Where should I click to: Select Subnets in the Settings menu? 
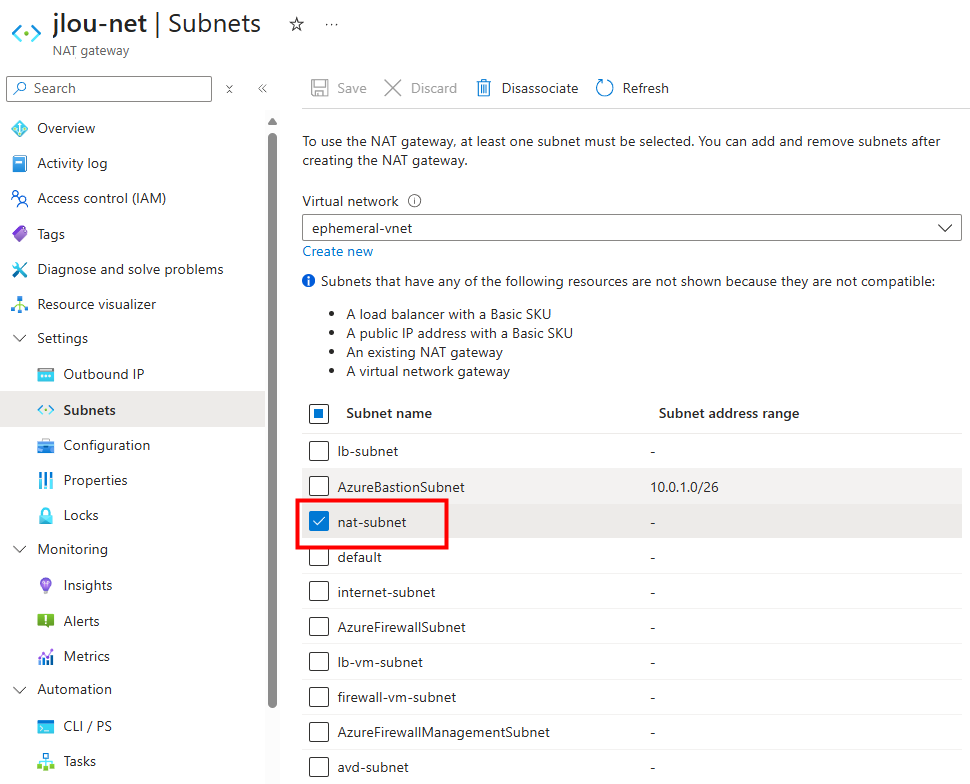click(132, 410)
